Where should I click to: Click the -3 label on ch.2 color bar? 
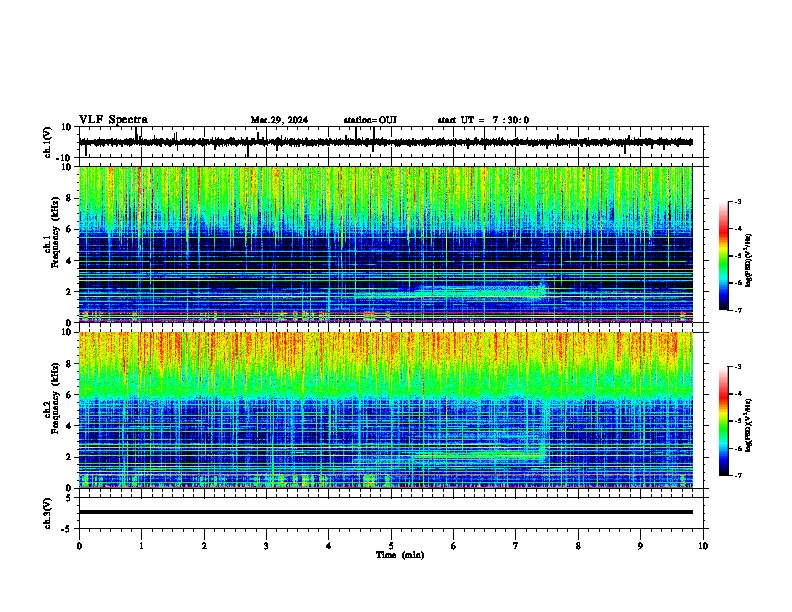[738, 367]
